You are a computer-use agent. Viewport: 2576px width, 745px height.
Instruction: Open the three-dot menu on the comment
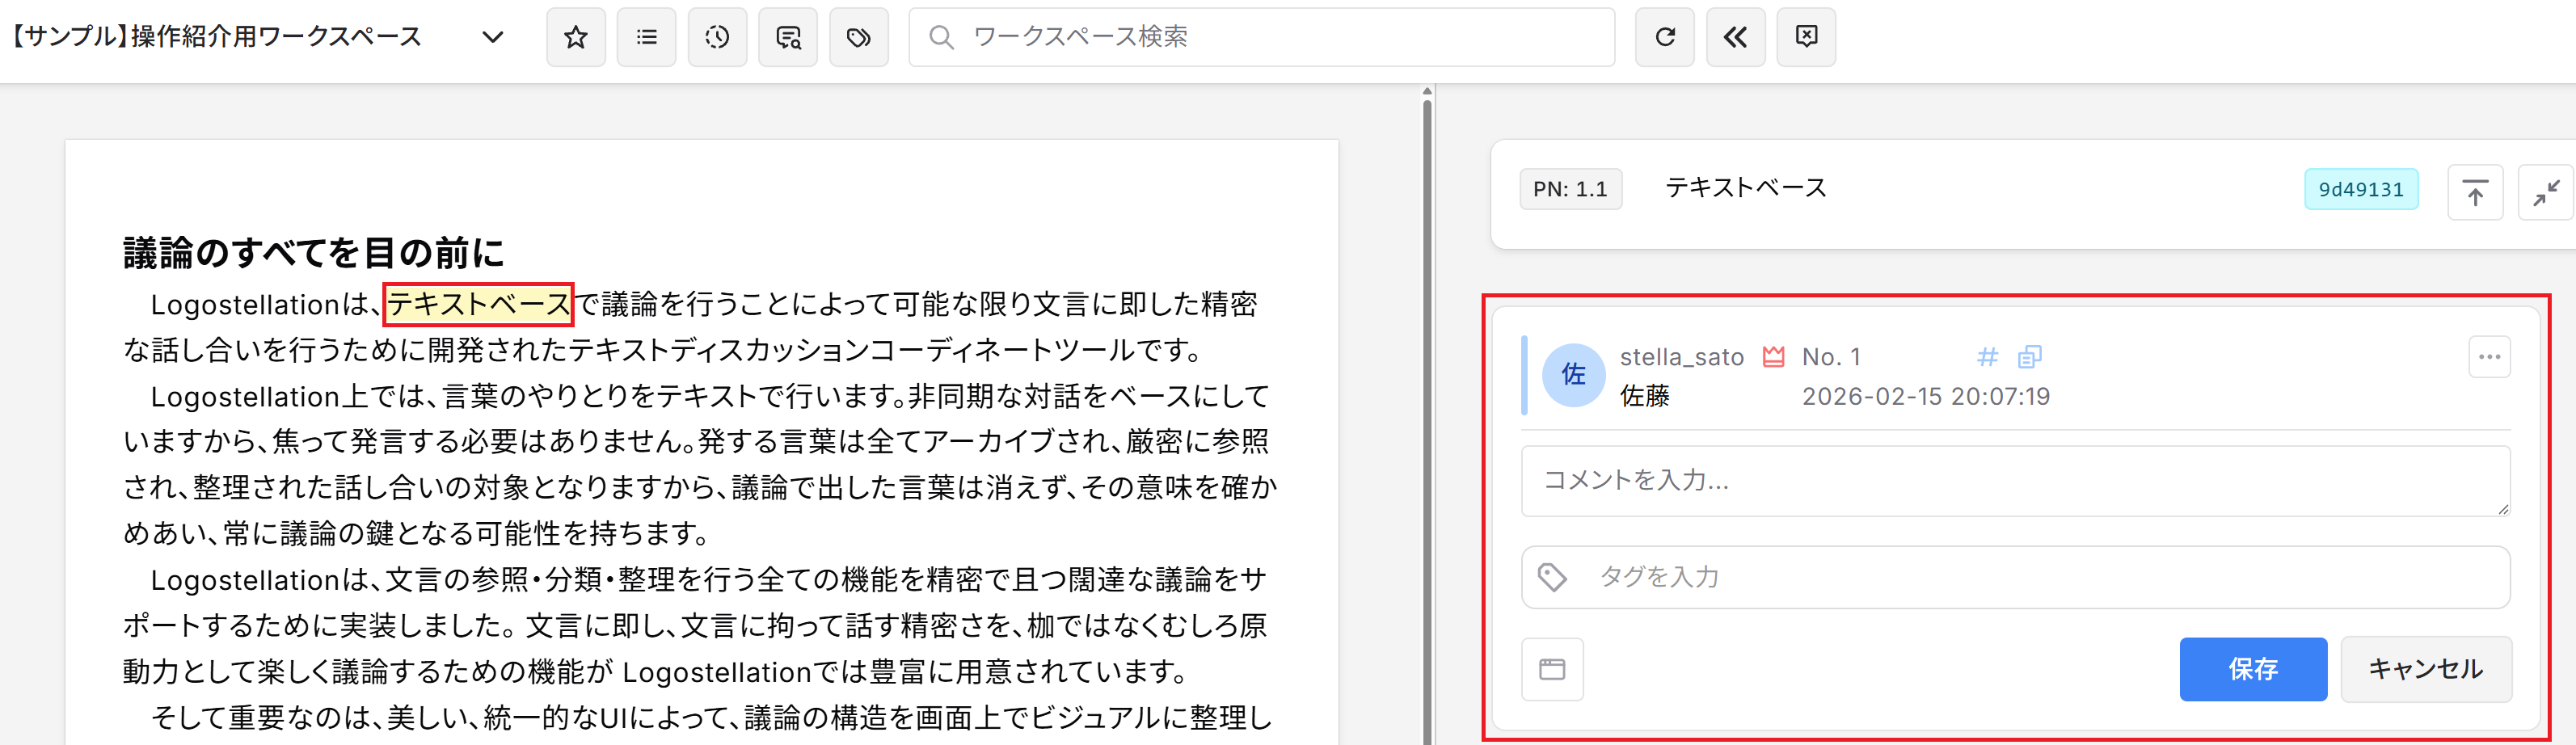pos(2489,357)
